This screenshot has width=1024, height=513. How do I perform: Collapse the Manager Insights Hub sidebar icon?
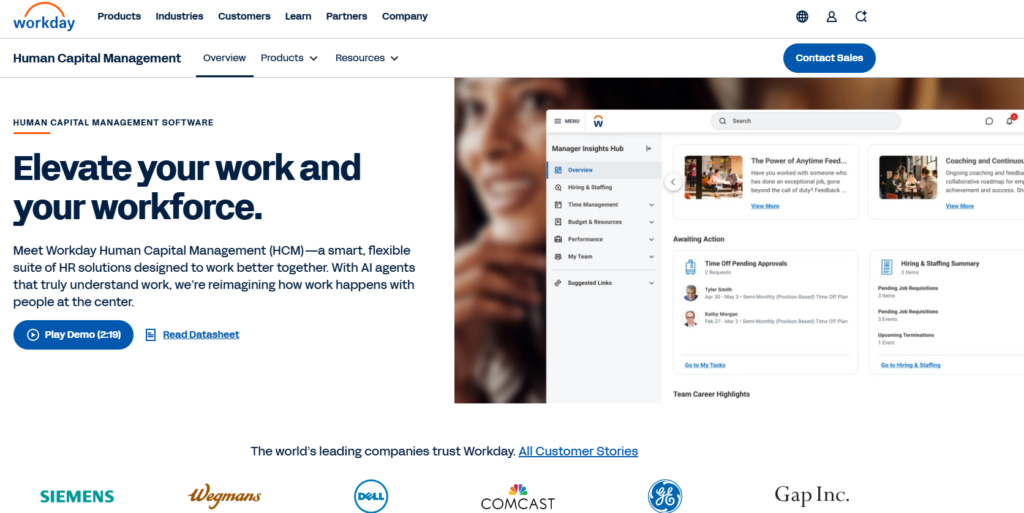pos(648,149)
